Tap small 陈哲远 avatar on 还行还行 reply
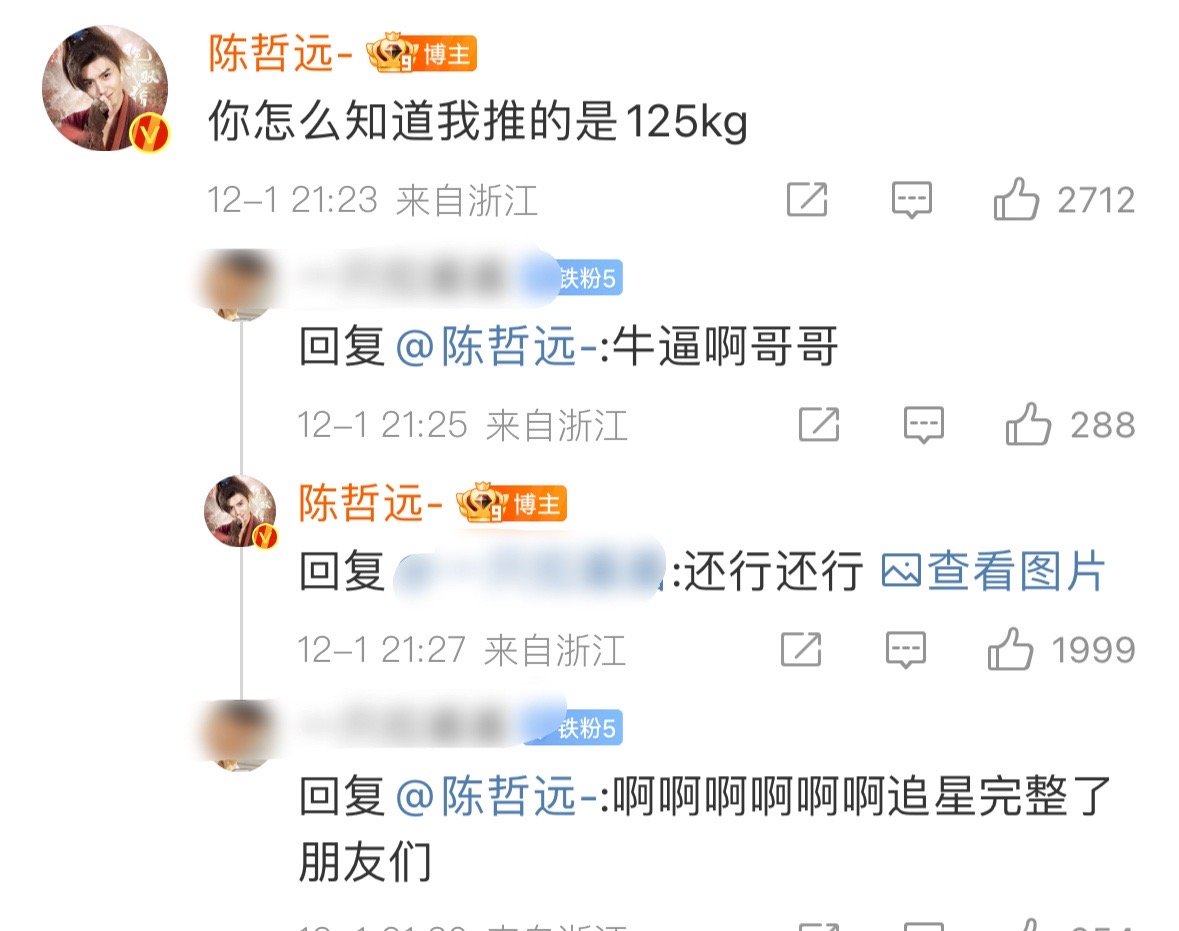The height and width of the screenshot is (931, 1179). (x=241, y=511)
